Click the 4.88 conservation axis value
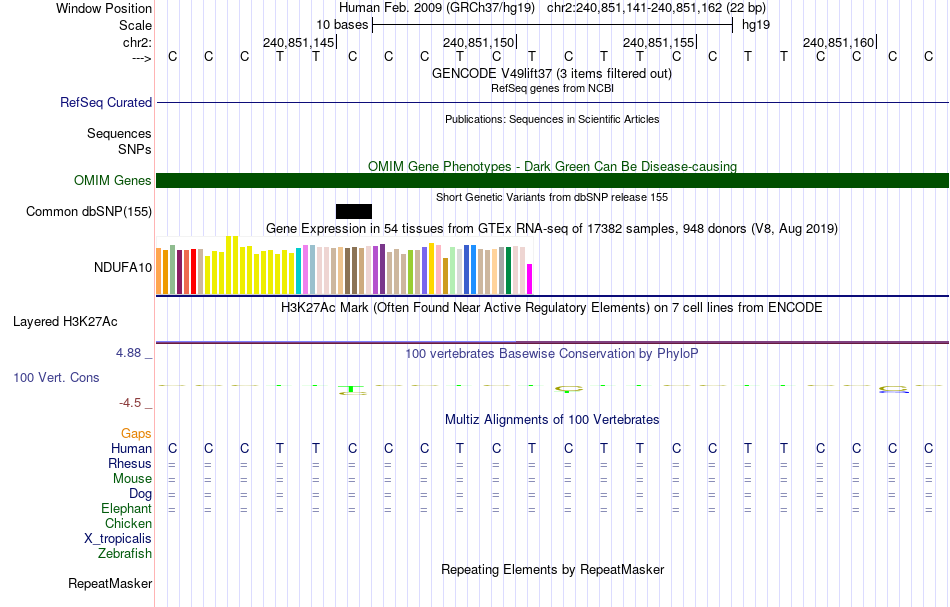Viewport: 950px width, 607px height. point(128,353)
